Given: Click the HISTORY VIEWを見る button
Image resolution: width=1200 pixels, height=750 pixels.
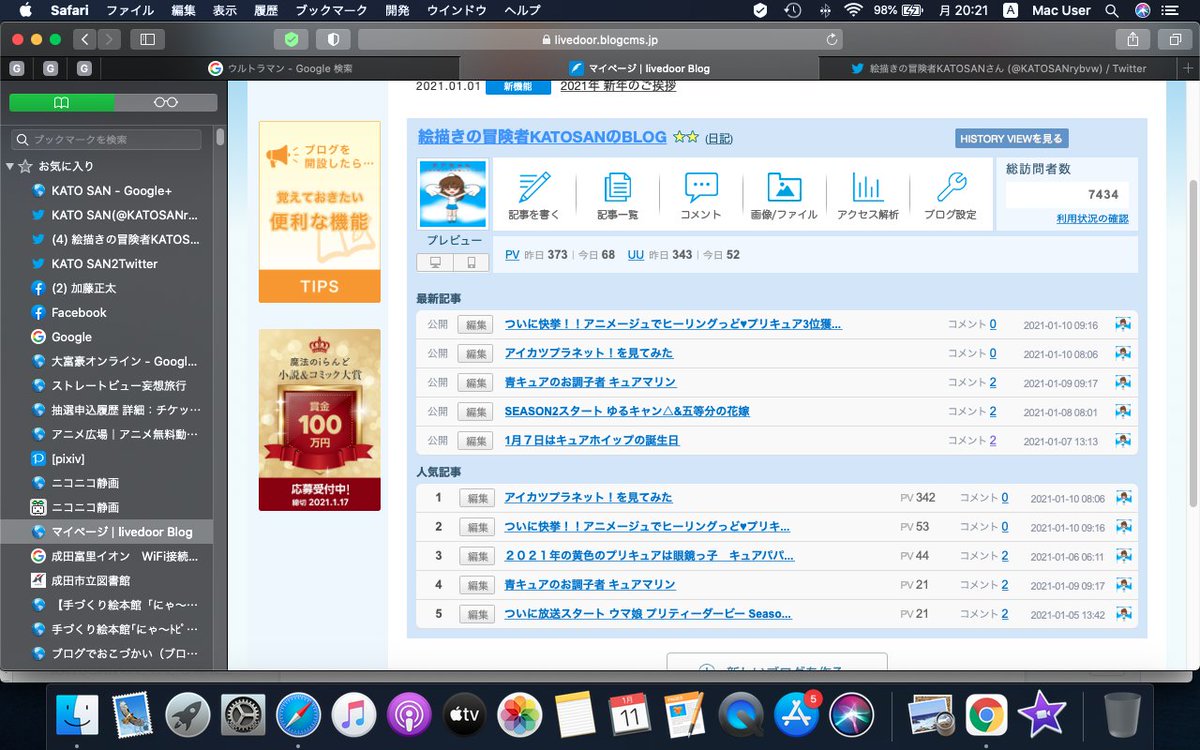Looking at the screenshot, I should click(1011, 138).
